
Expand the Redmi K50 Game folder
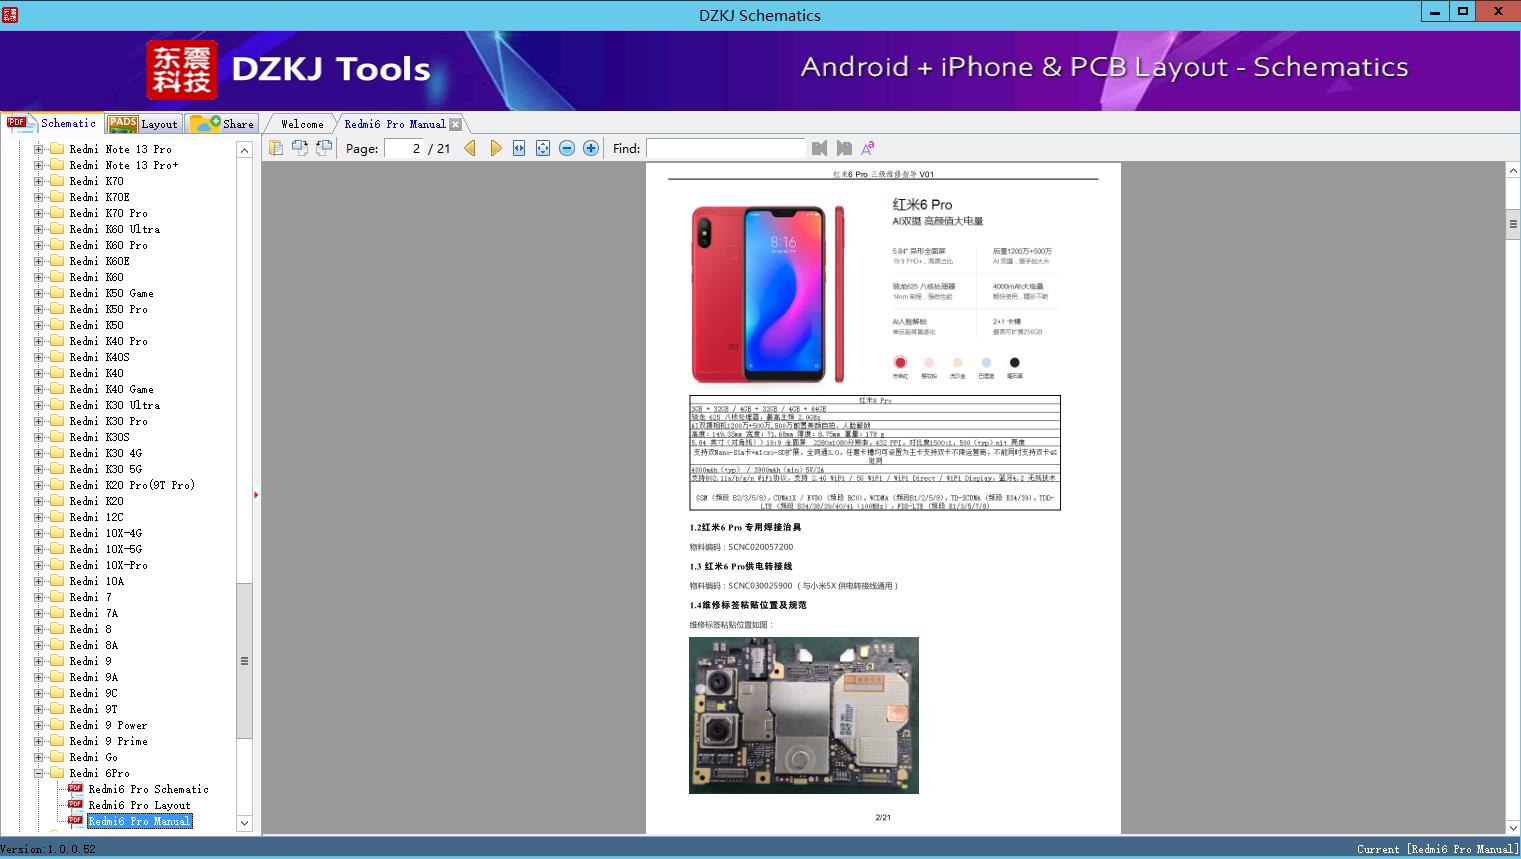[x=38, y=293]
